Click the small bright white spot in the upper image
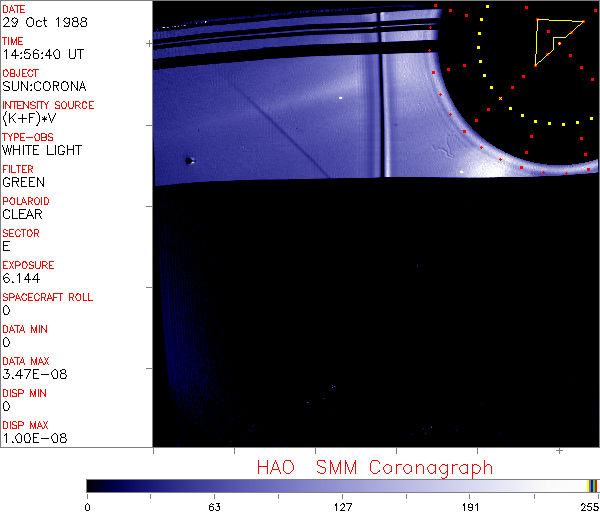 [x=341, y=98]
